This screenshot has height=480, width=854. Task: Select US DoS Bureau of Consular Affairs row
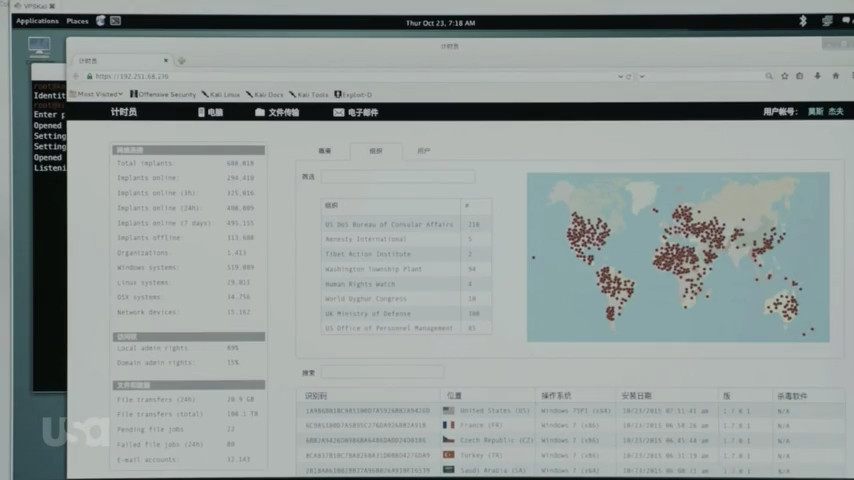(x=406, y=224)
